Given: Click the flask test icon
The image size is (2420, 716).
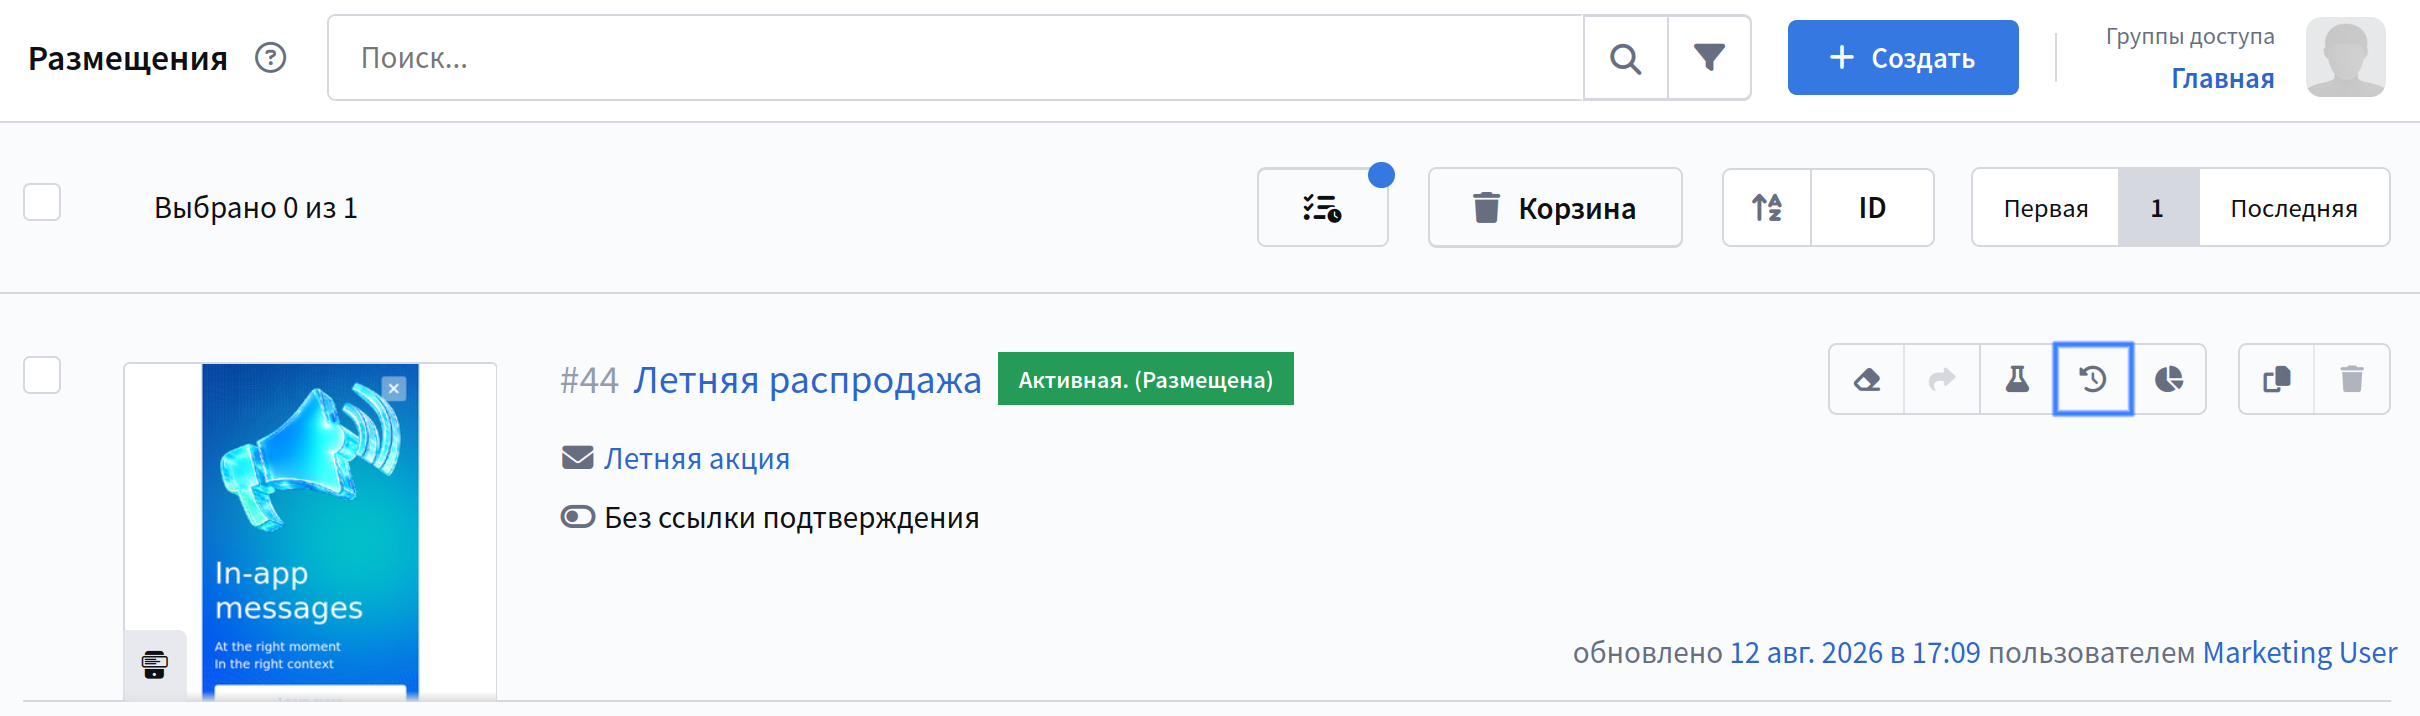Looking at the screenshot, I should [x=2017, y=379].
